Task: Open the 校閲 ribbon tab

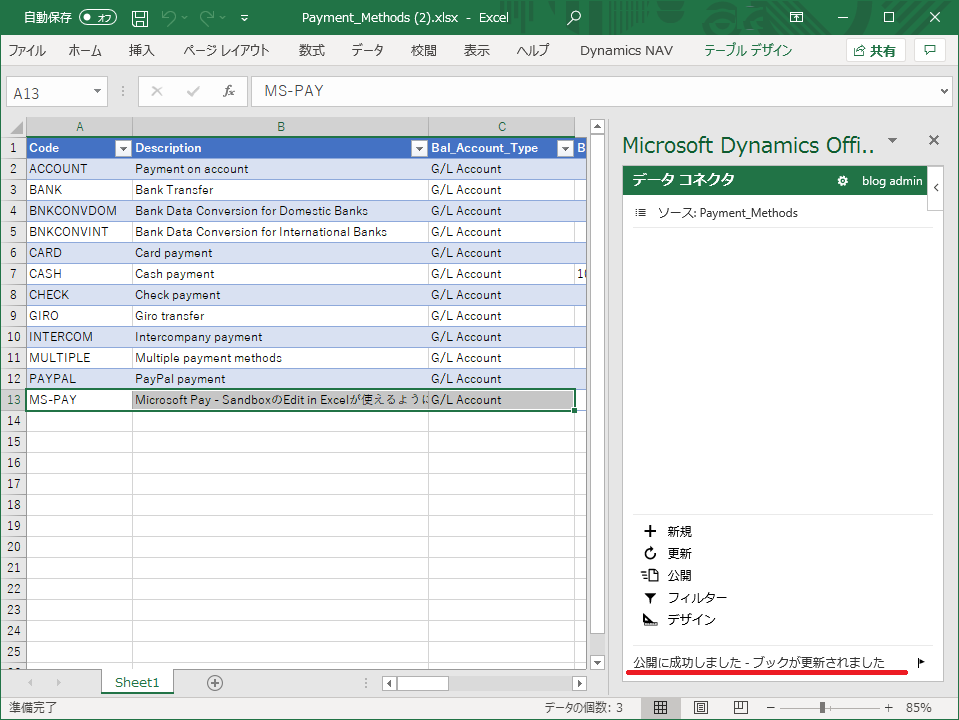Action: click(x=423, y=50)
